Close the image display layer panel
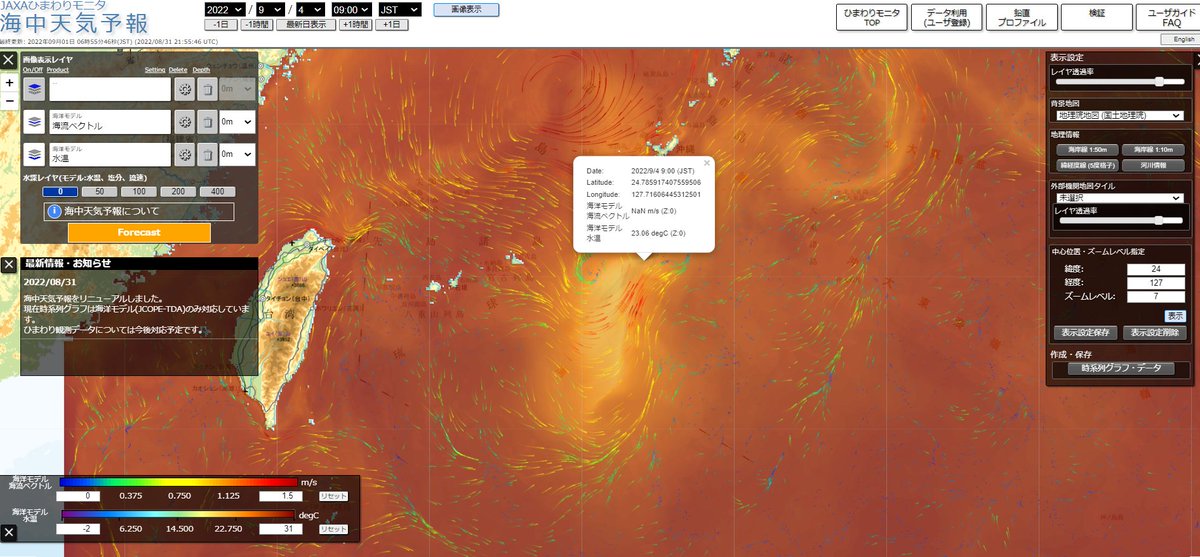Viewport: 1200px width, 557px height. point(9,61)
